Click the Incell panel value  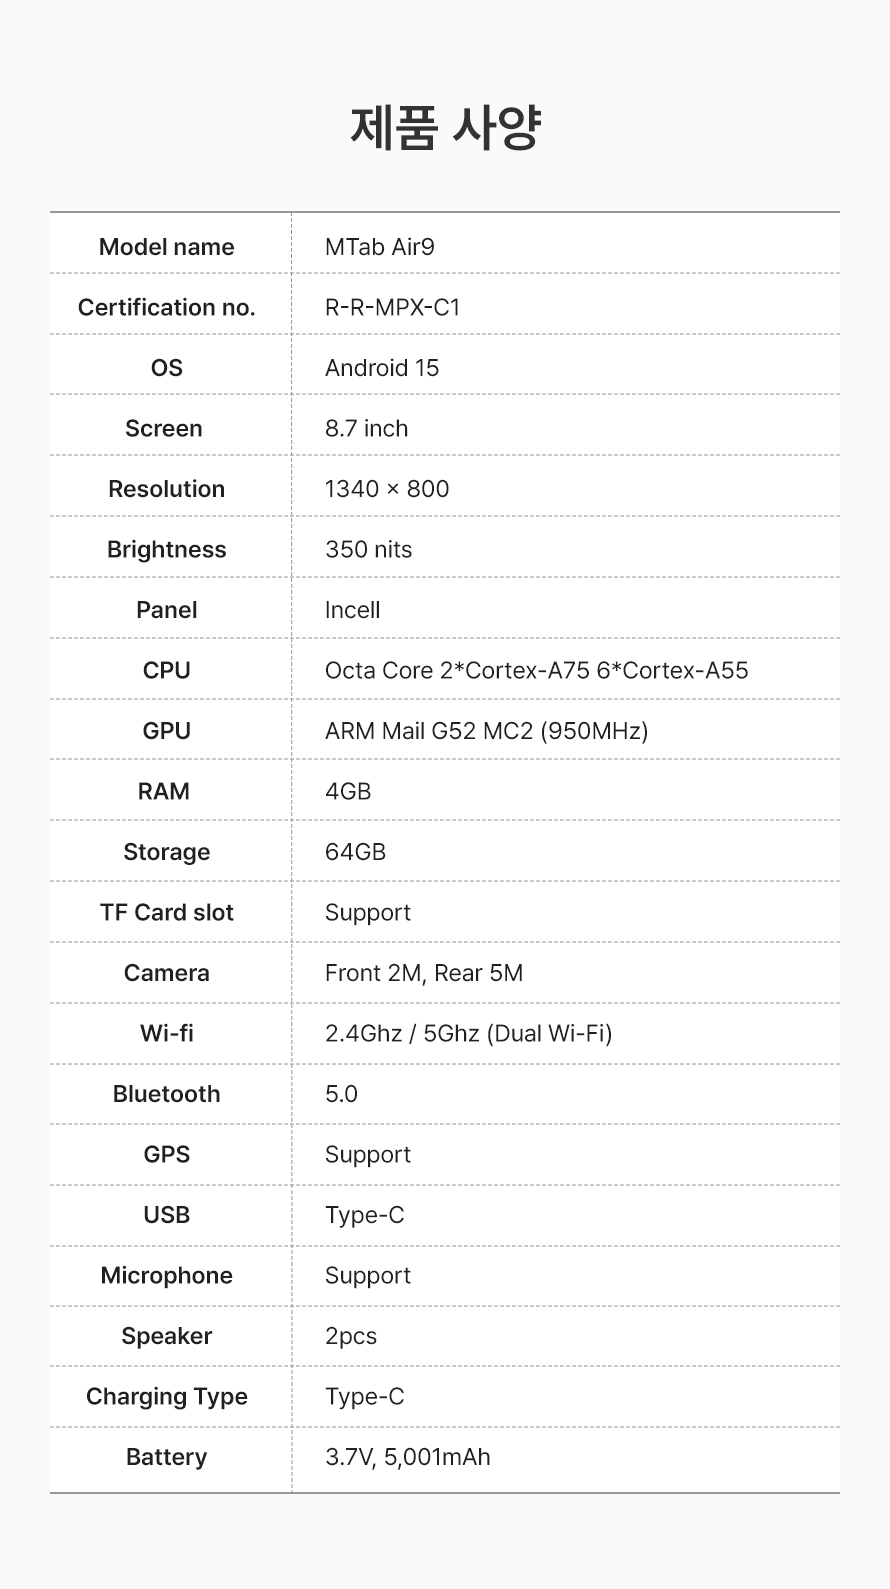(353, 610)
